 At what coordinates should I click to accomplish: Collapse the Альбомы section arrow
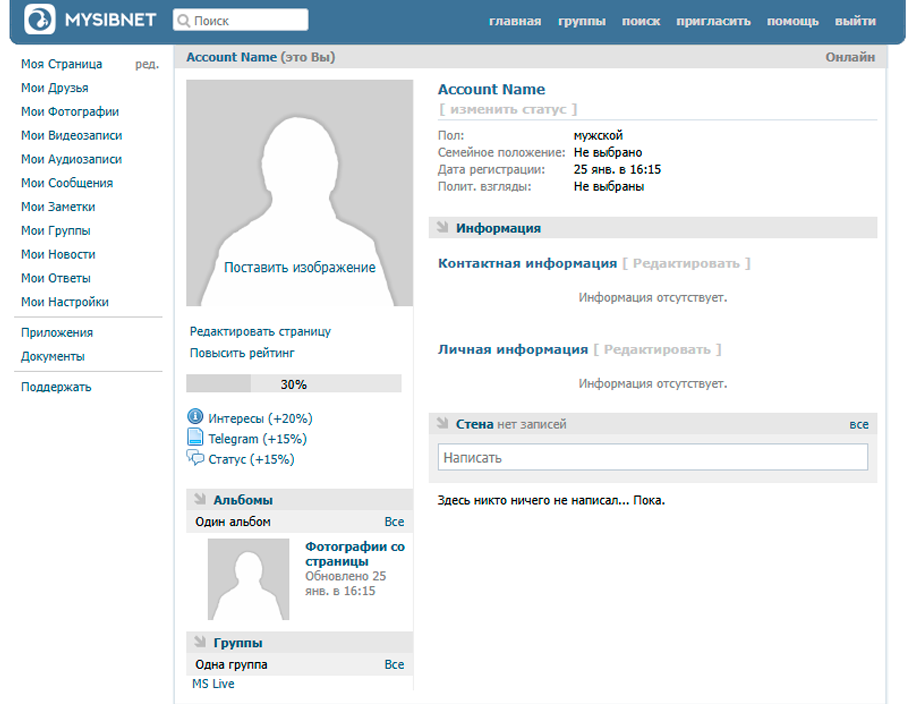point(199,499)
